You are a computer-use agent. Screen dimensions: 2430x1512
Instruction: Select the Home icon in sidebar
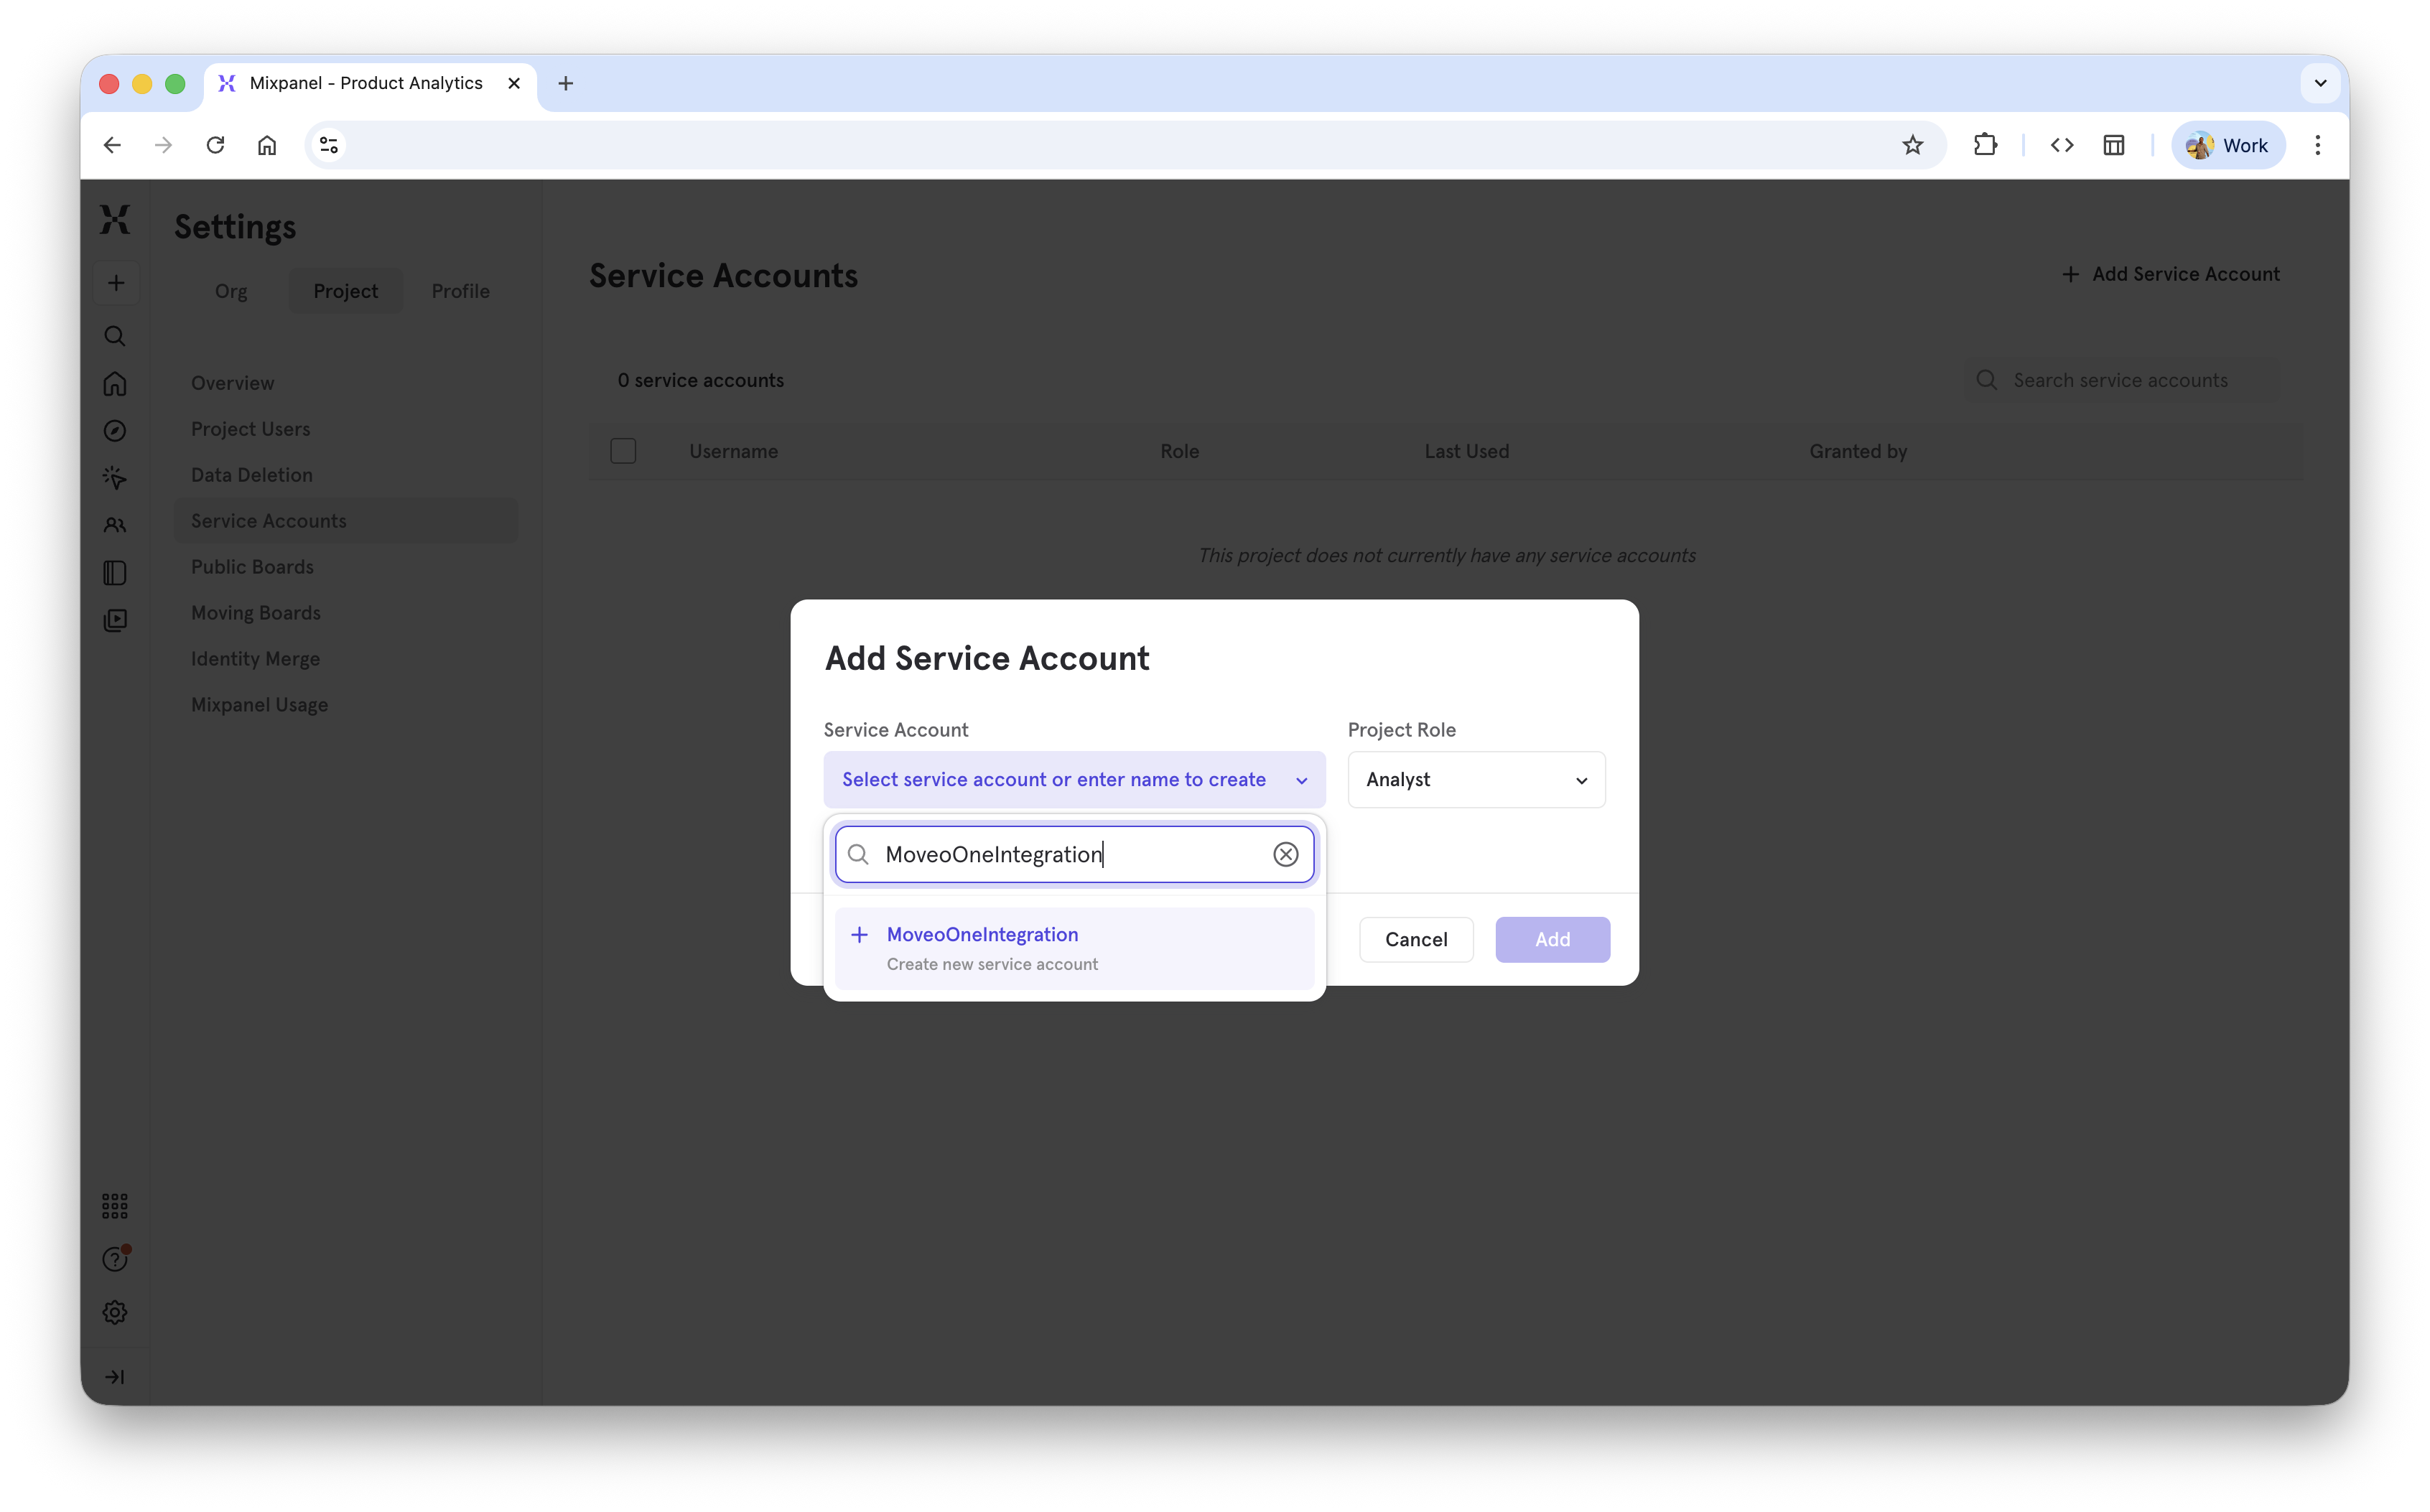pyautogui.click(x=115, y=384)
